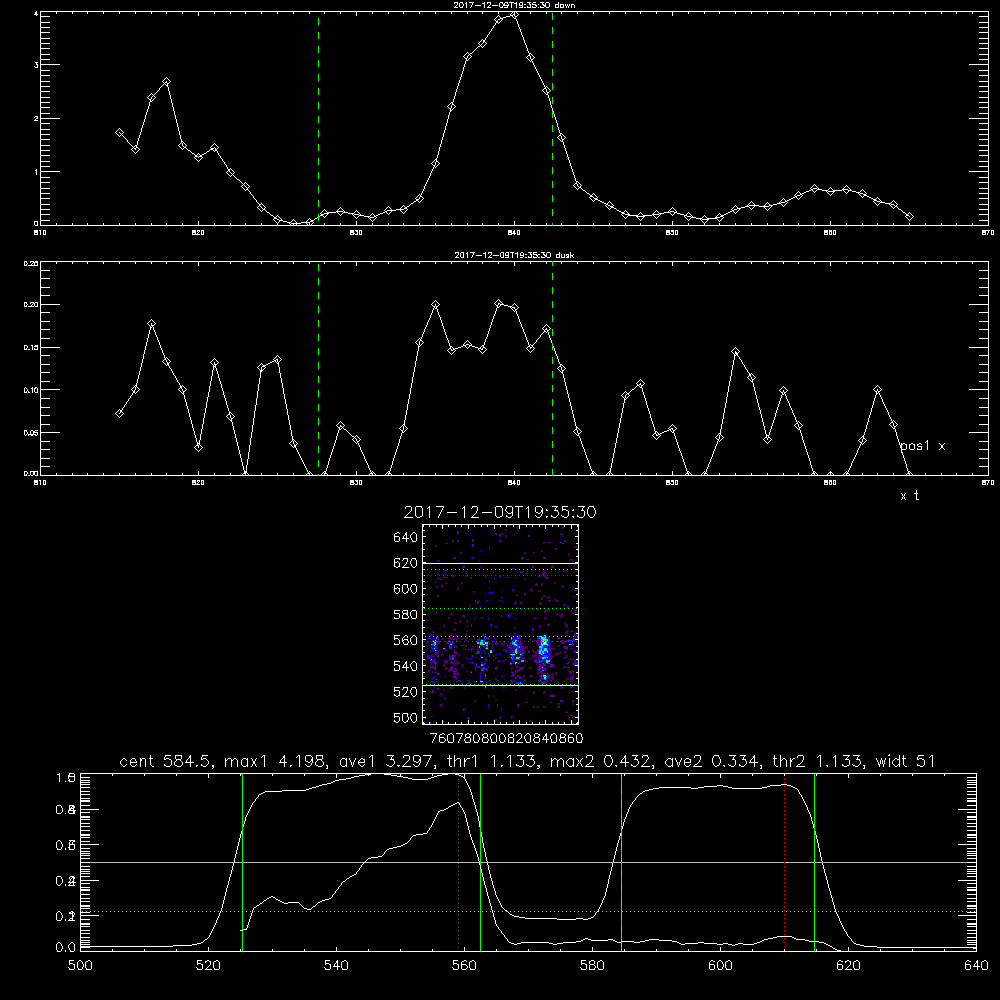
Task: Click the timestamp title above the heatmap
Action: click(x=500, y=512)
